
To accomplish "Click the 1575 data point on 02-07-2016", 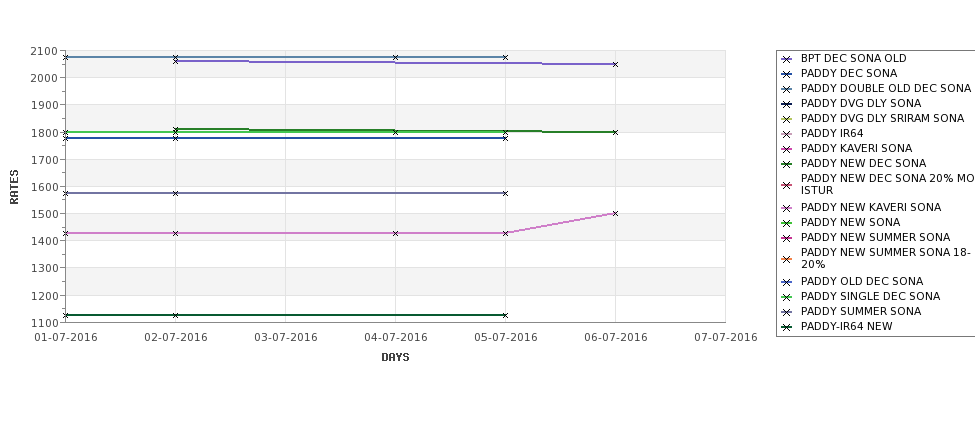I will click(175, 193).
